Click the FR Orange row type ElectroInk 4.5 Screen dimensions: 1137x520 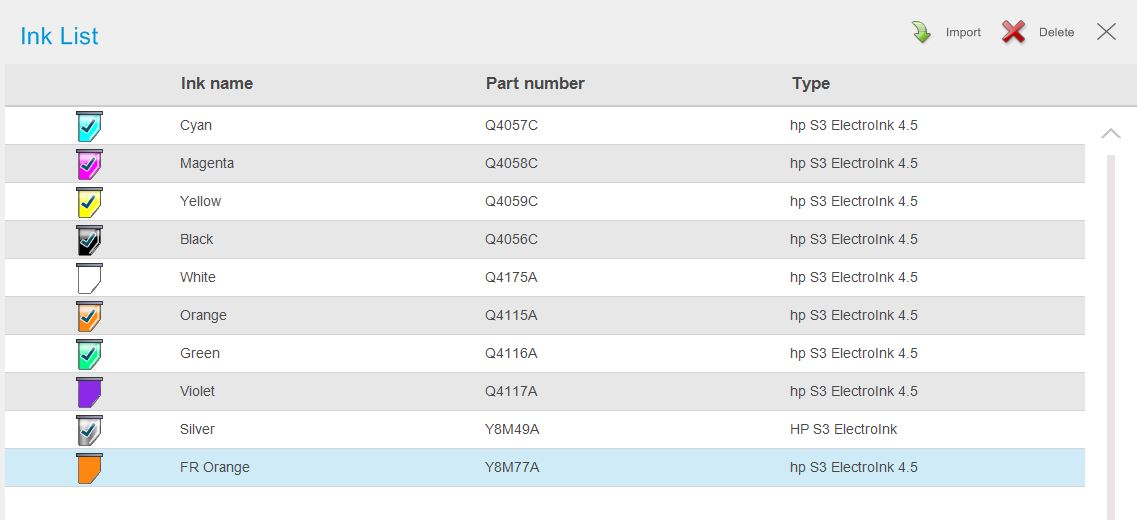tap(853, 467)
